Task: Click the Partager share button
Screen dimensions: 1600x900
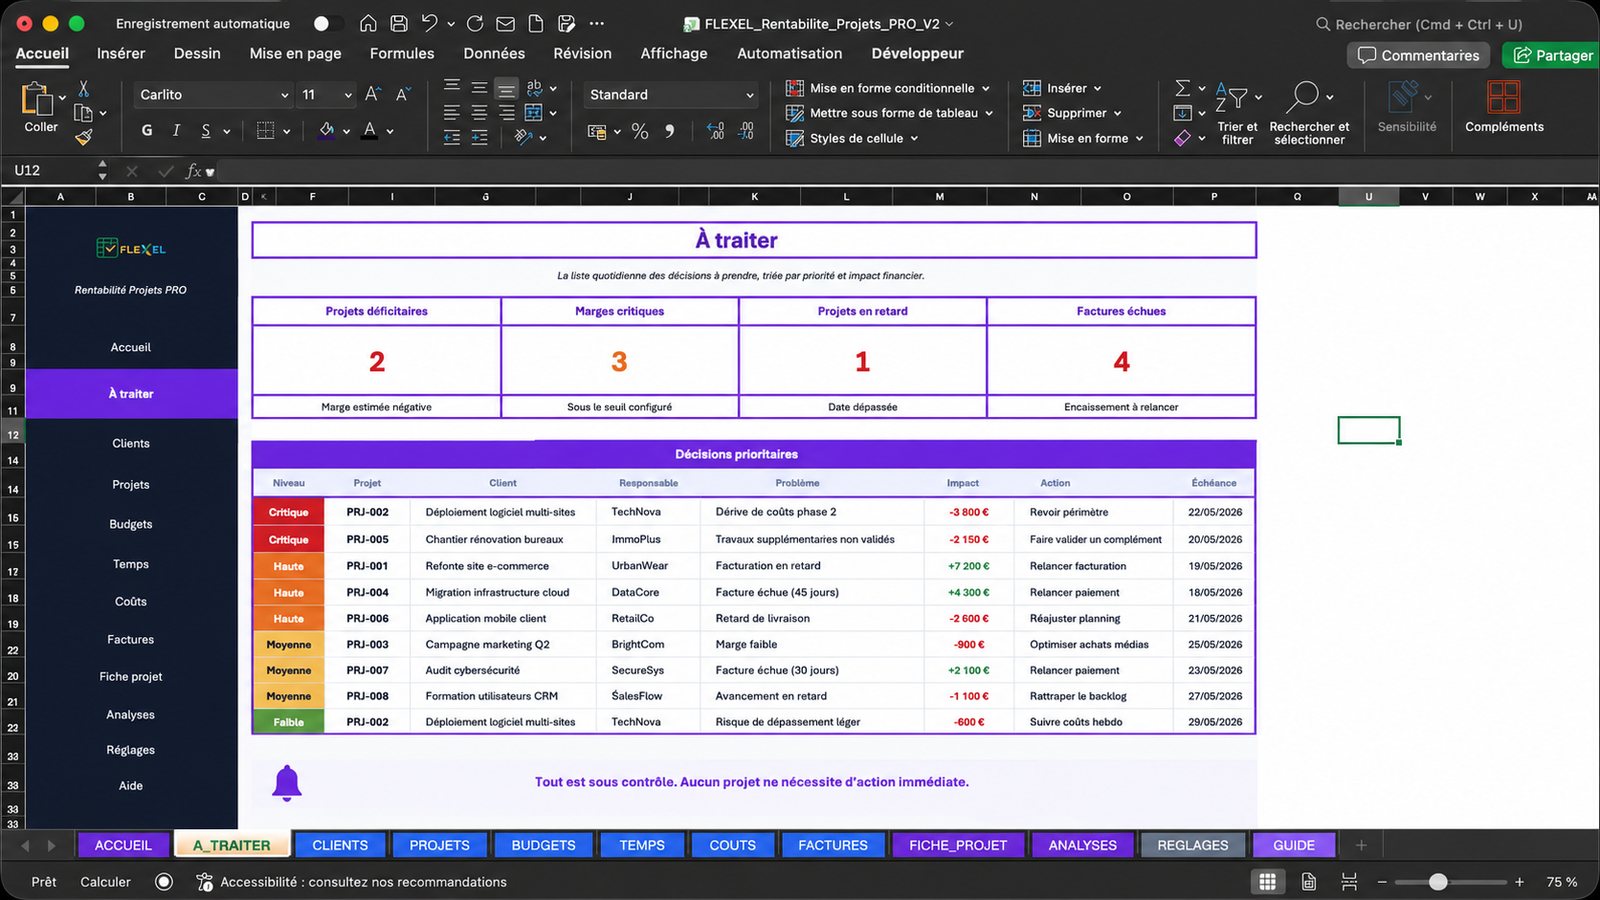Action: point(1553,55)
